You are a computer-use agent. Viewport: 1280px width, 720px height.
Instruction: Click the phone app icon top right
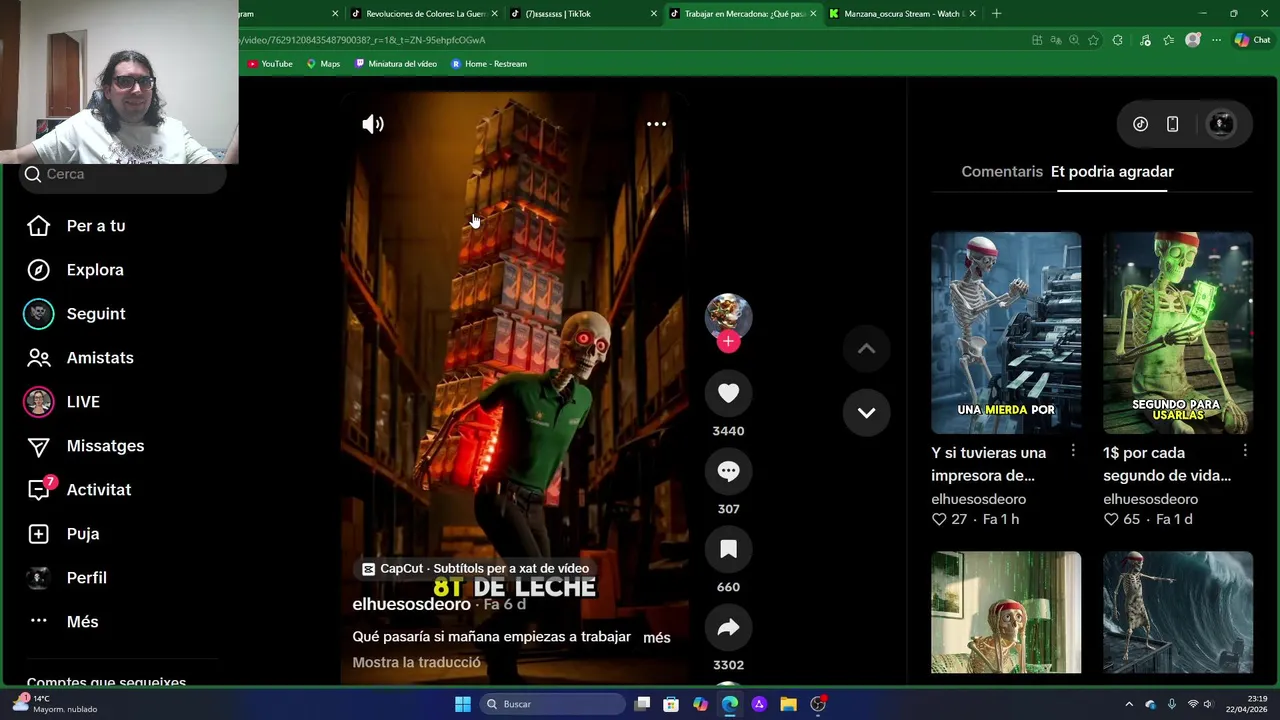1172,124
